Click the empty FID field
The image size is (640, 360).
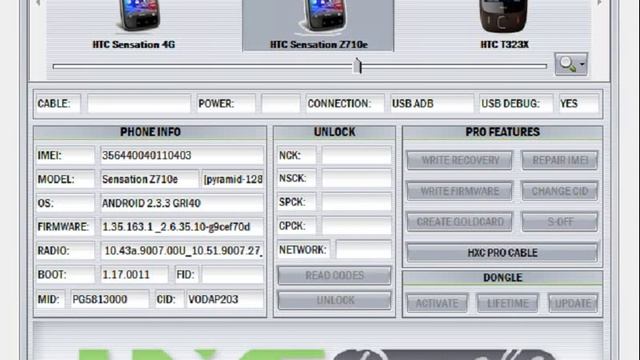(x=233, y=275)
